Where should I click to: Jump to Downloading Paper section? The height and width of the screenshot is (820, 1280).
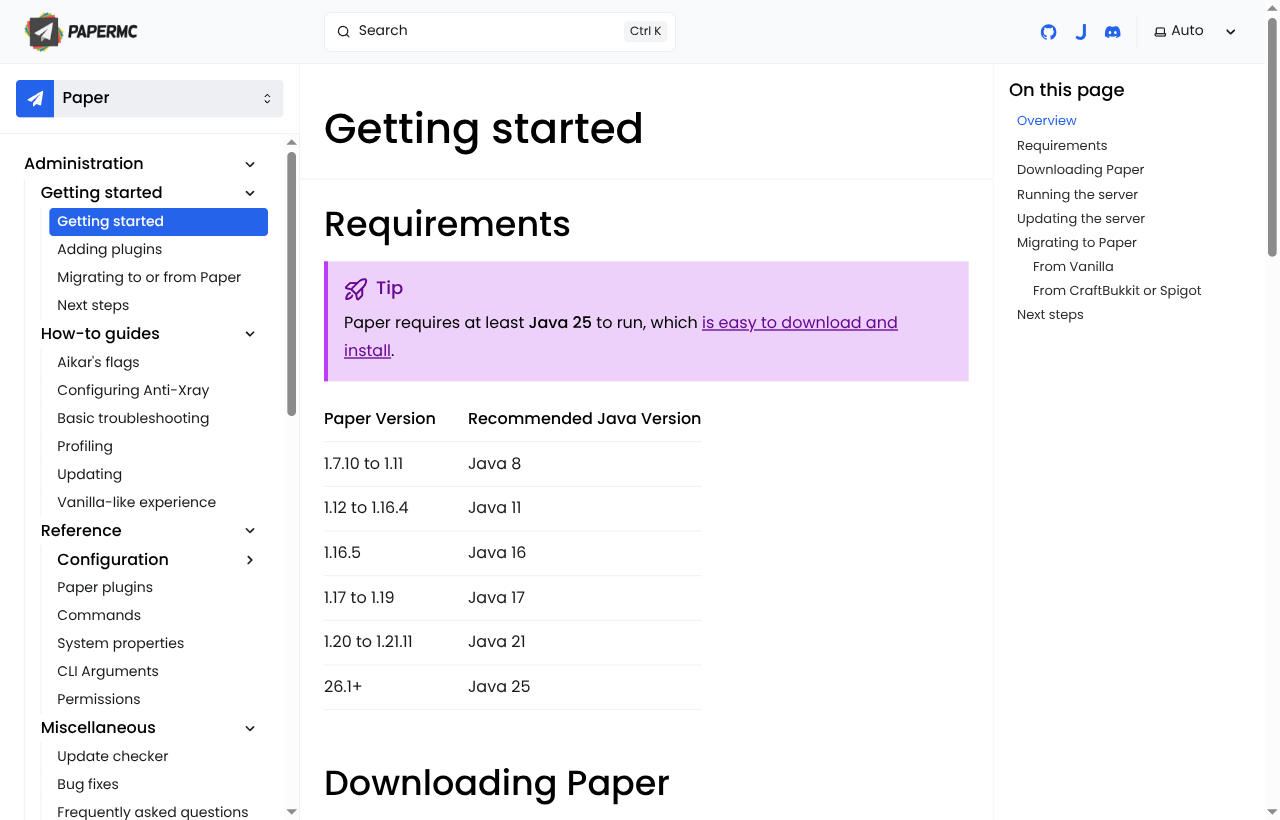1080,170
